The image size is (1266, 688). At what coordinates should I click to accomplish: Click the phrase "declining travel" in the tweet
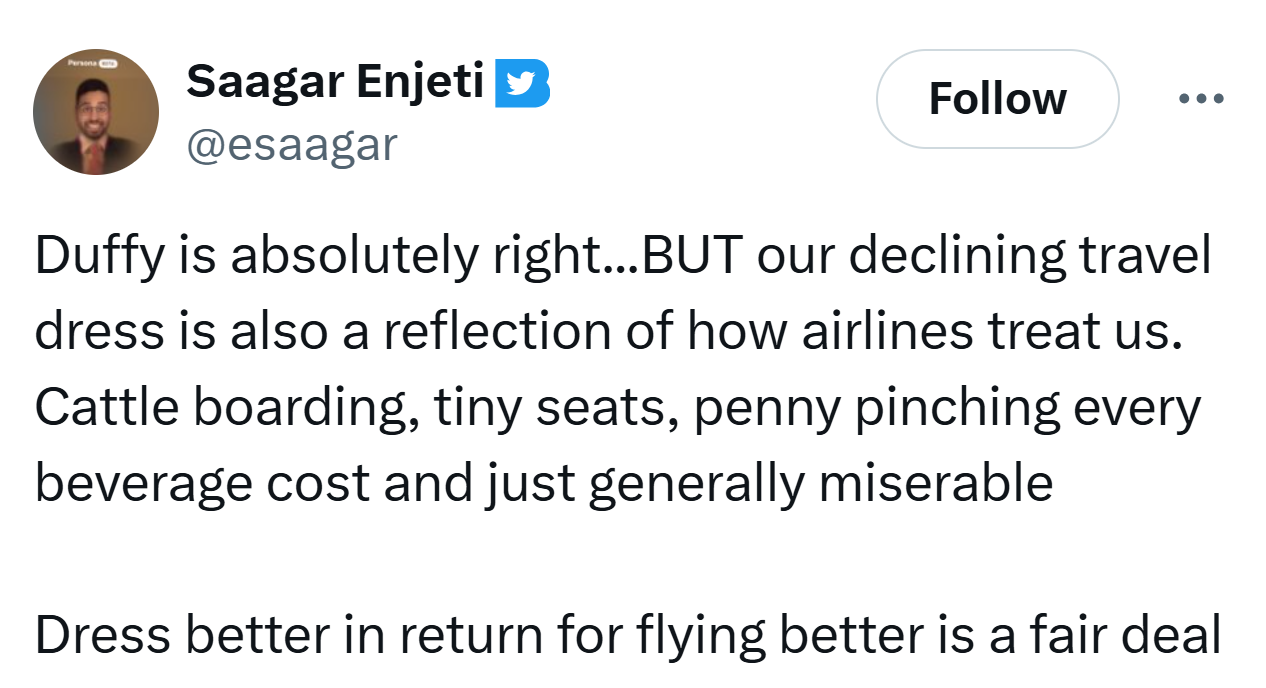(1027, 257)
